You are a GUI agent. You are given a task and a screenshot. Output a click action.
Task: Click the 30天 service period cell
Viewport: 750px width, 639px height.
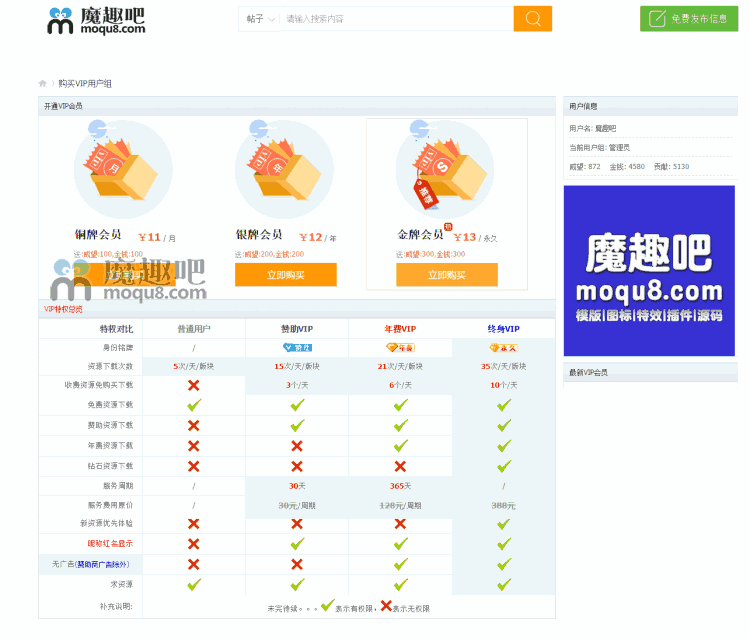pos(297,486)
